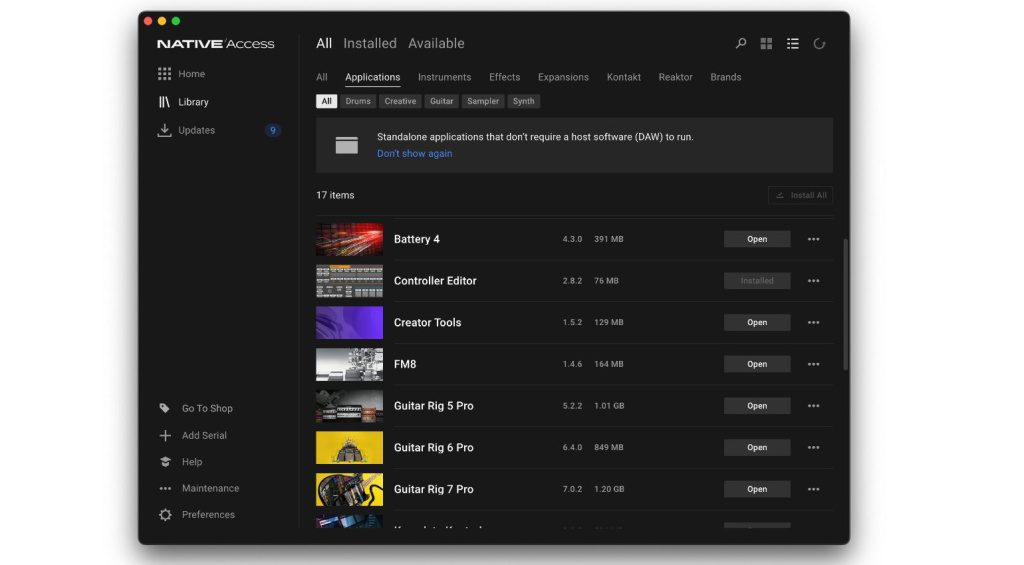Open more options for Controller Editor
This screenshot has height=565, width=1024.
[x=813, y=281]
